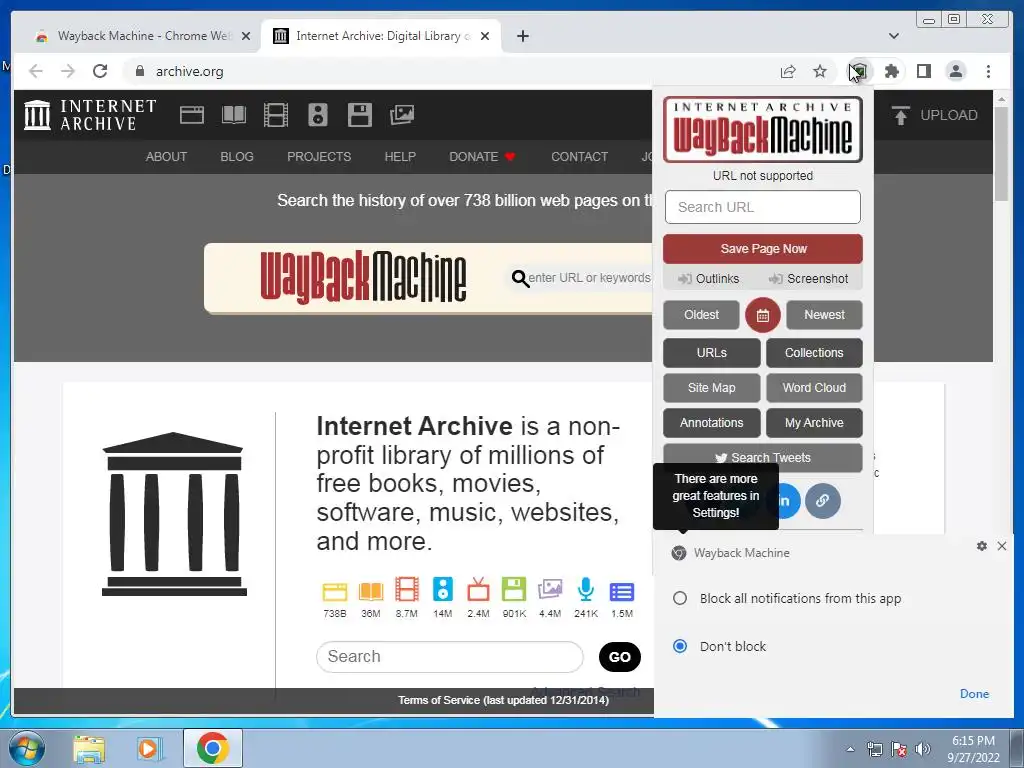Click the Word Cloud button
Screen dimensions: 1024x768
pyautogui.click(x=814, y=388)
